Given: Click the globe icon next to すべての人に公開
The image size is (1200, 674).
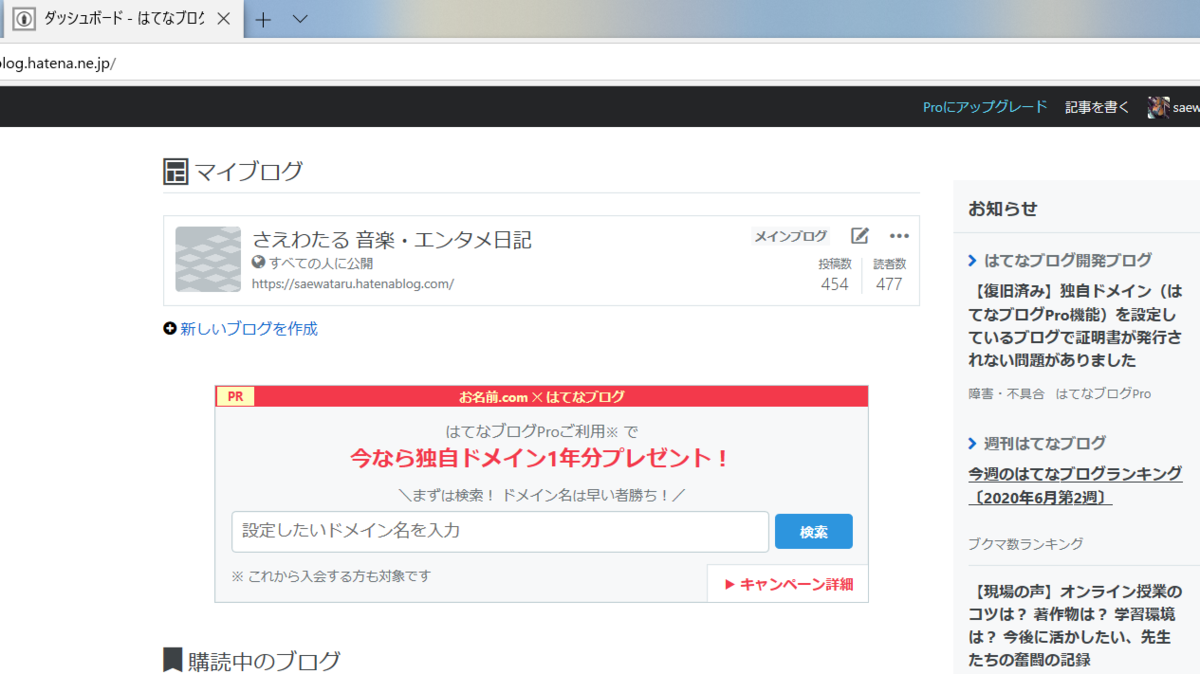Looking at the screenshot, I should point(259,263).
